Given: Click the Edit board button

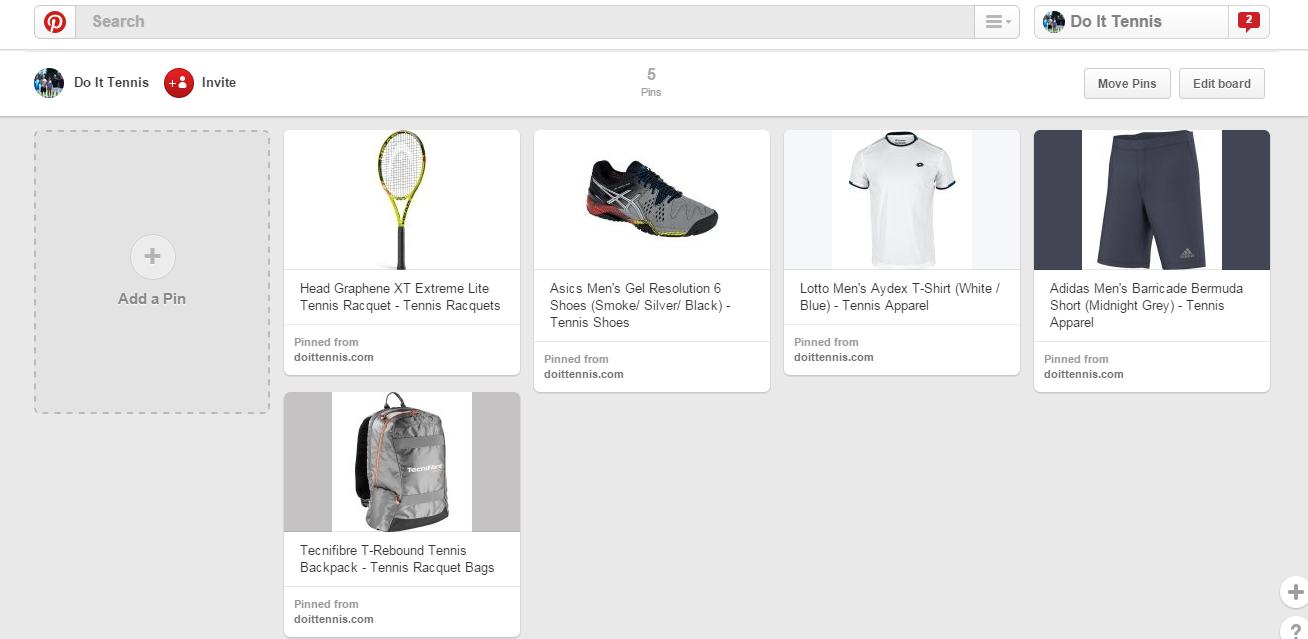Looking at the screenshot, I should [1221, 84].
